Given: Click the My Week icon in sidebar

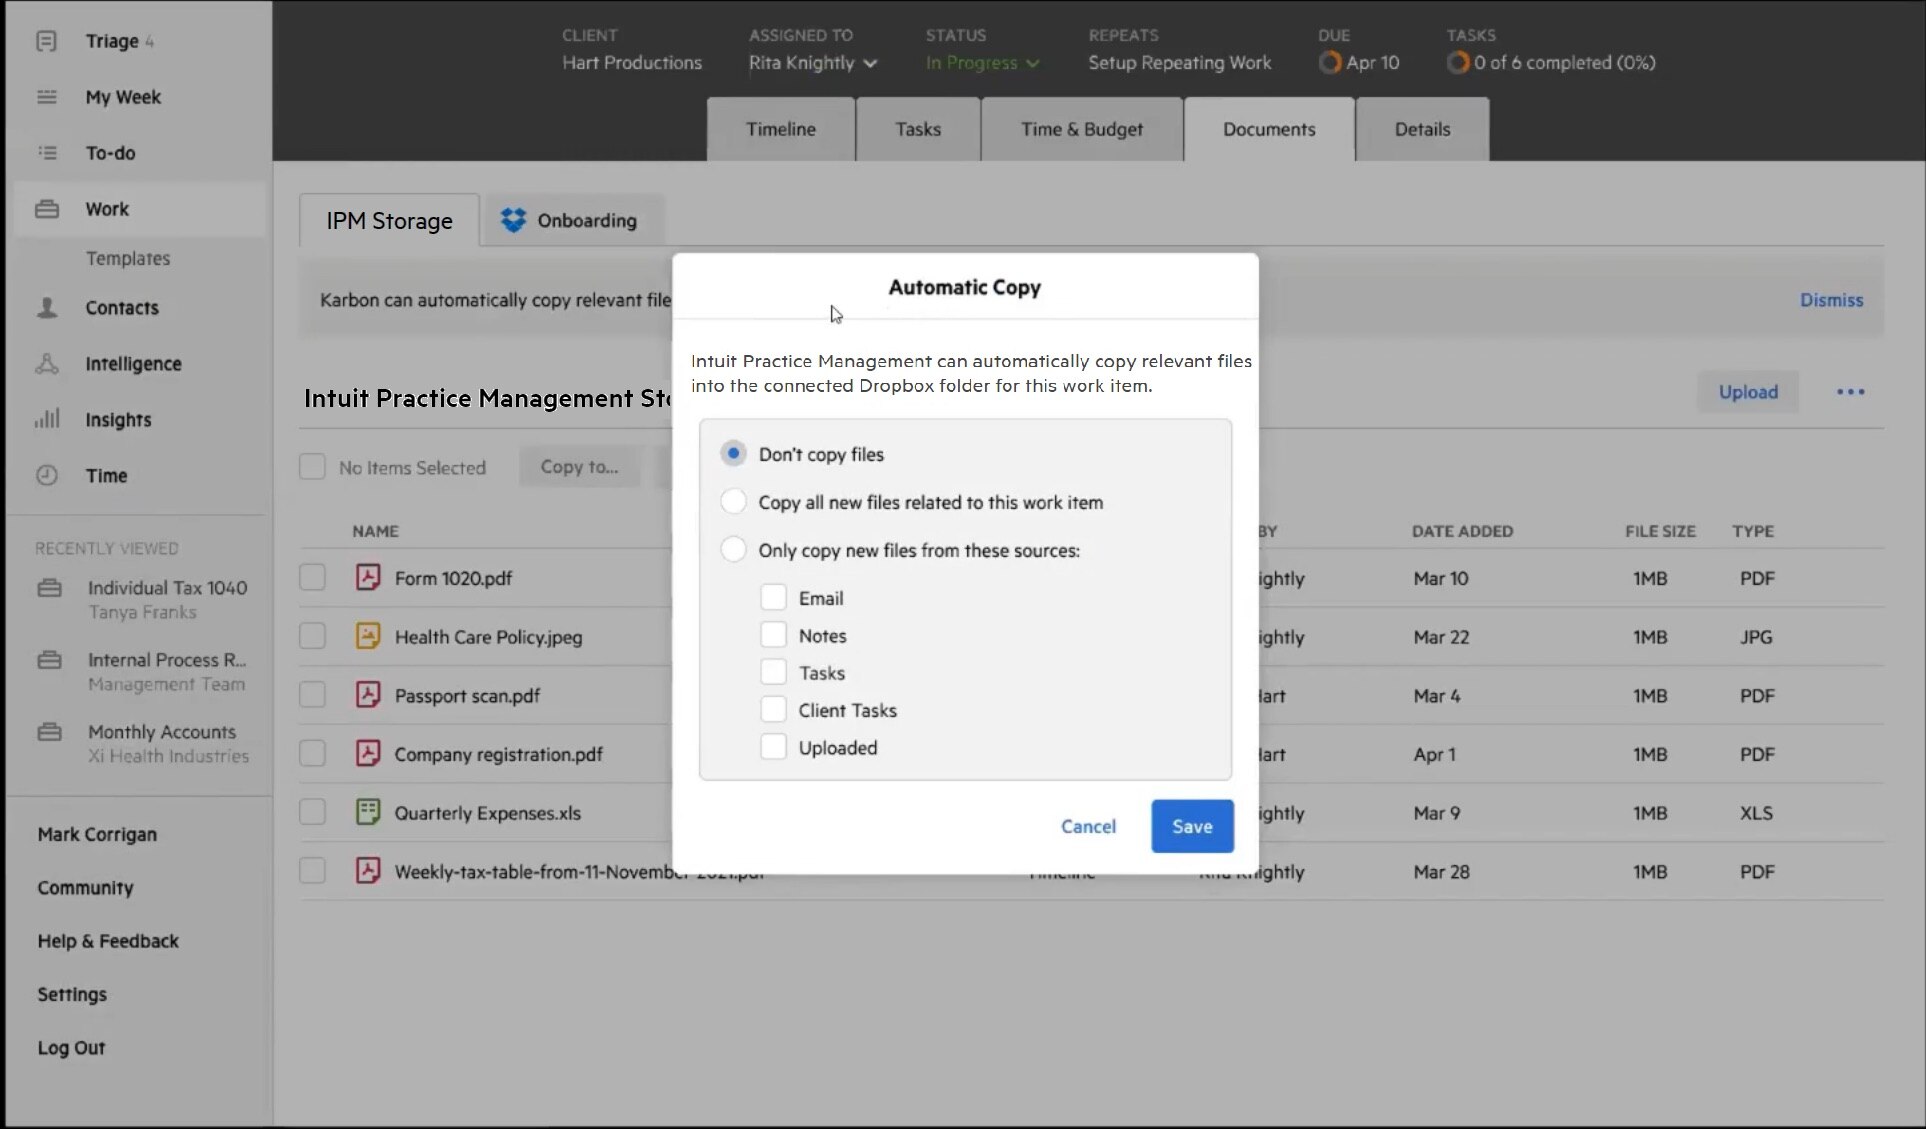Looking at the screenshot, I should click(48, 97).
